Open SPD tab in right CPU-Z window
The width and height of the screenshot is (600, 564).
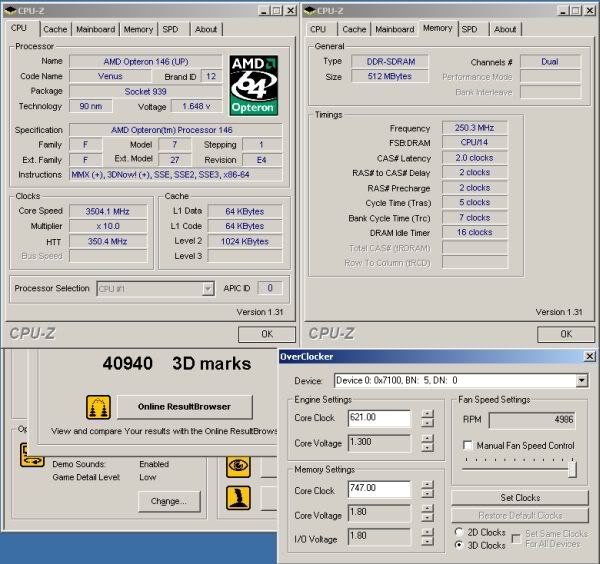tap(470, 29)
